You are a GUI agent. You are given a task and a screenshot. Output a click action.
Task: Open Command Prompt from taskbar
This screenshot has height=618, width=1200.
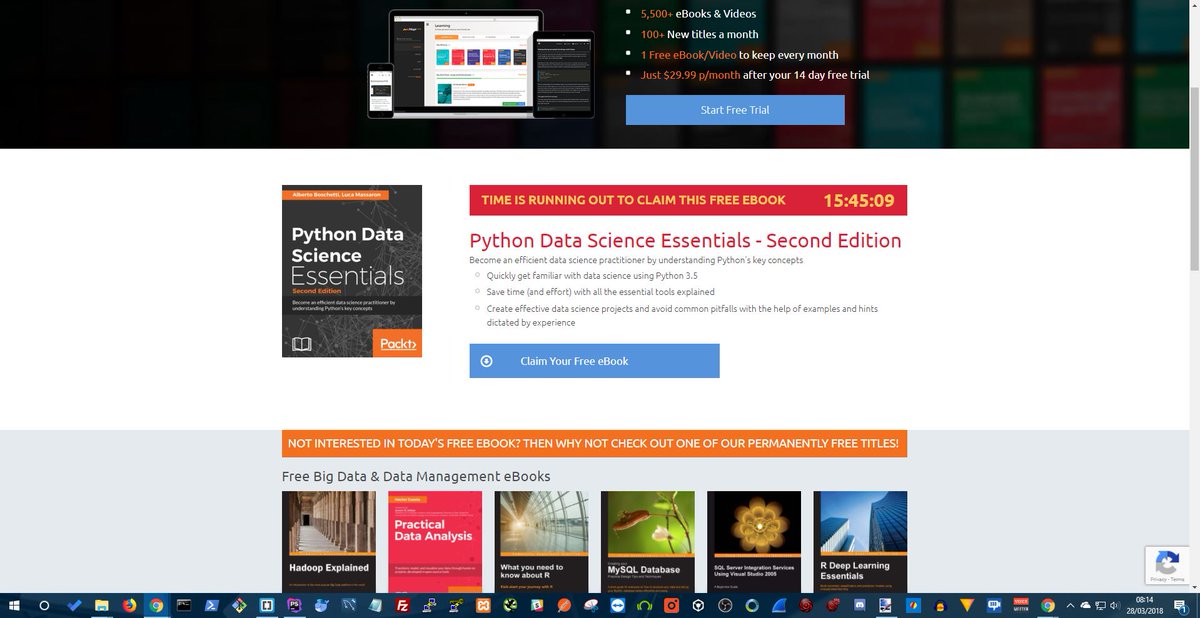click(x=184, y=606)
